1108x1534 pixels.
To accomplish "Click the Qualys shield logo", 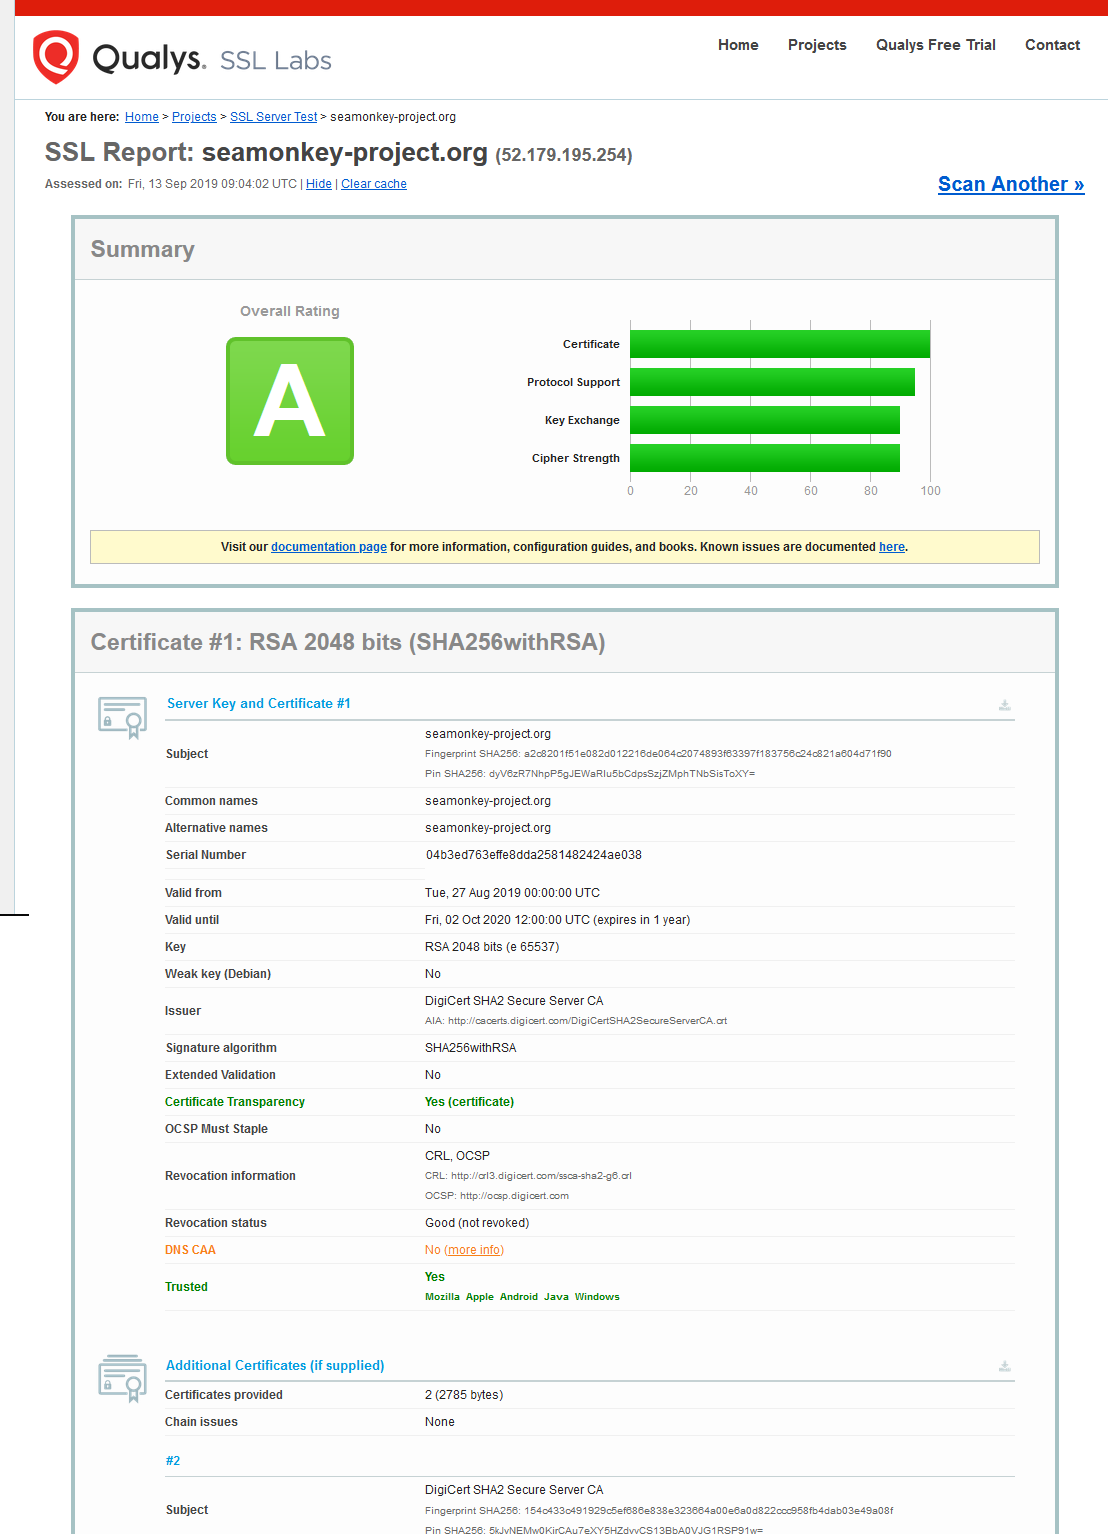I will pos(55,57).
